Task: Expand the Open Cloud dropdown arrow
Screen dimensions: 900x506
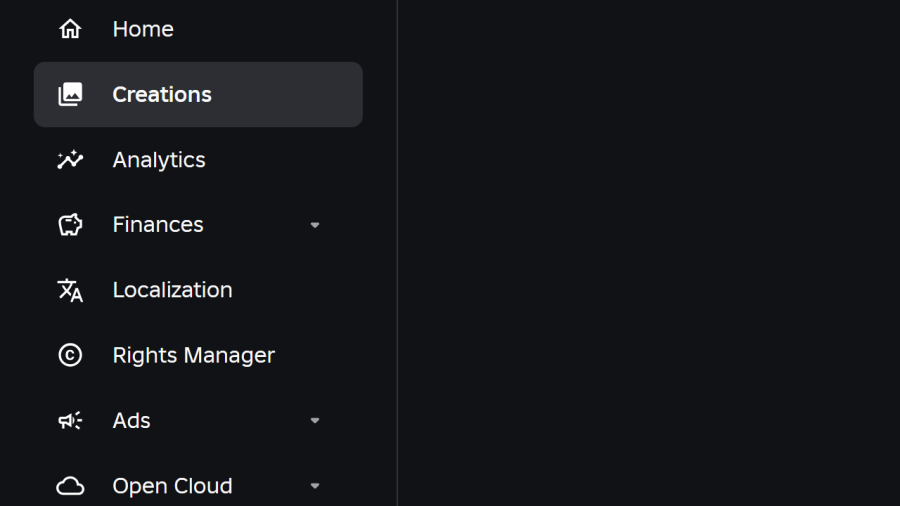Action: click(315, 486)
